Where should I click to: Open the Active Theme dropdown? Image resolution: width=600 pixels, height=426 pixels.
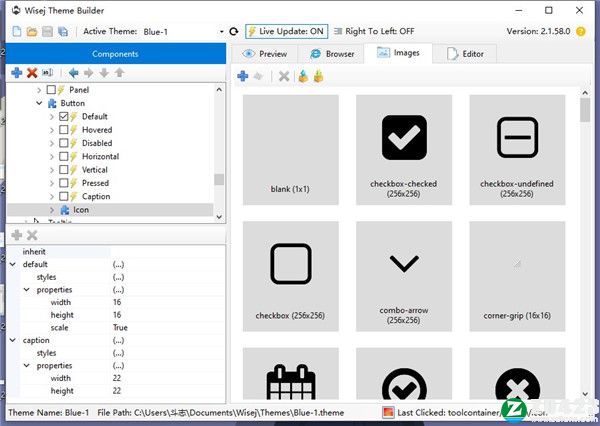point(222,32)
